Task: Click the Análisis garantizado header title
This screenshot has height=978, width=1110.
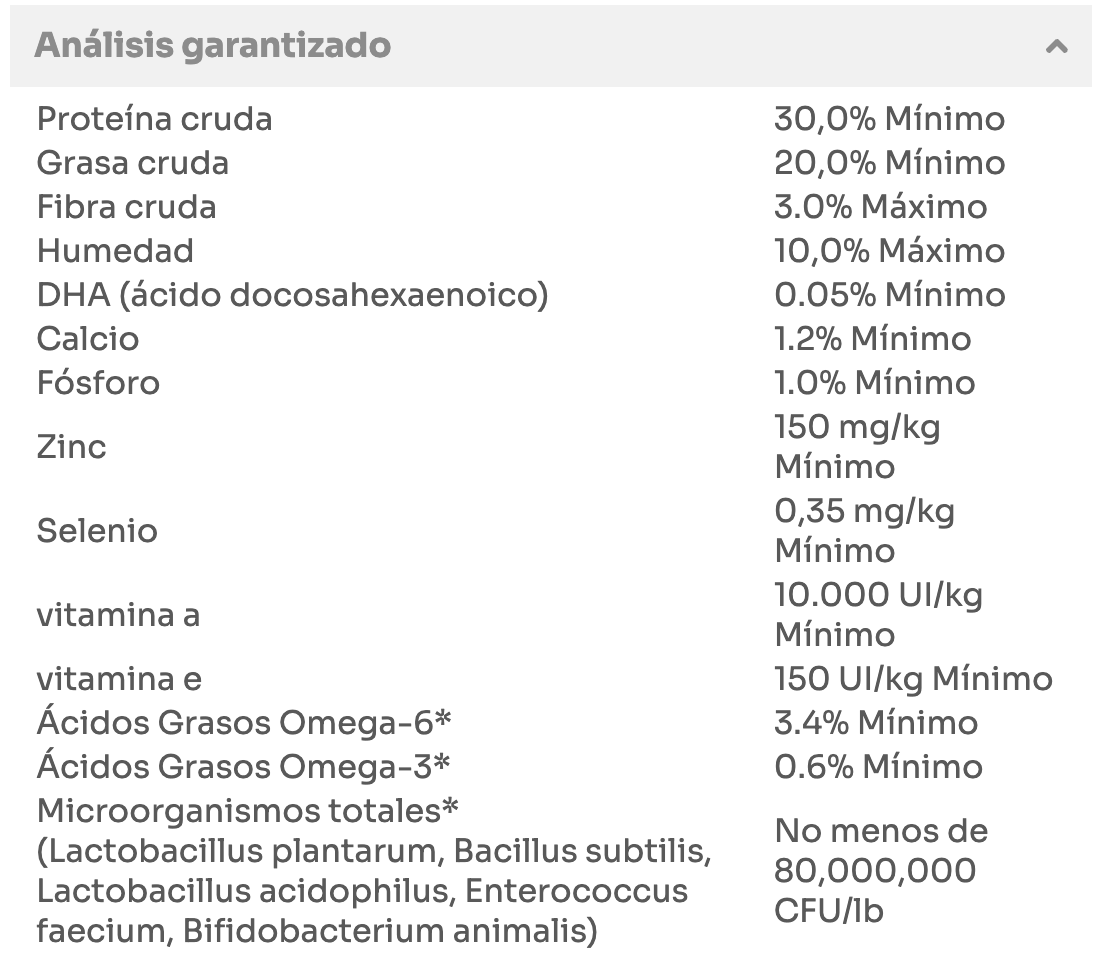Action: pyautogui.click(x=212, y=46)
